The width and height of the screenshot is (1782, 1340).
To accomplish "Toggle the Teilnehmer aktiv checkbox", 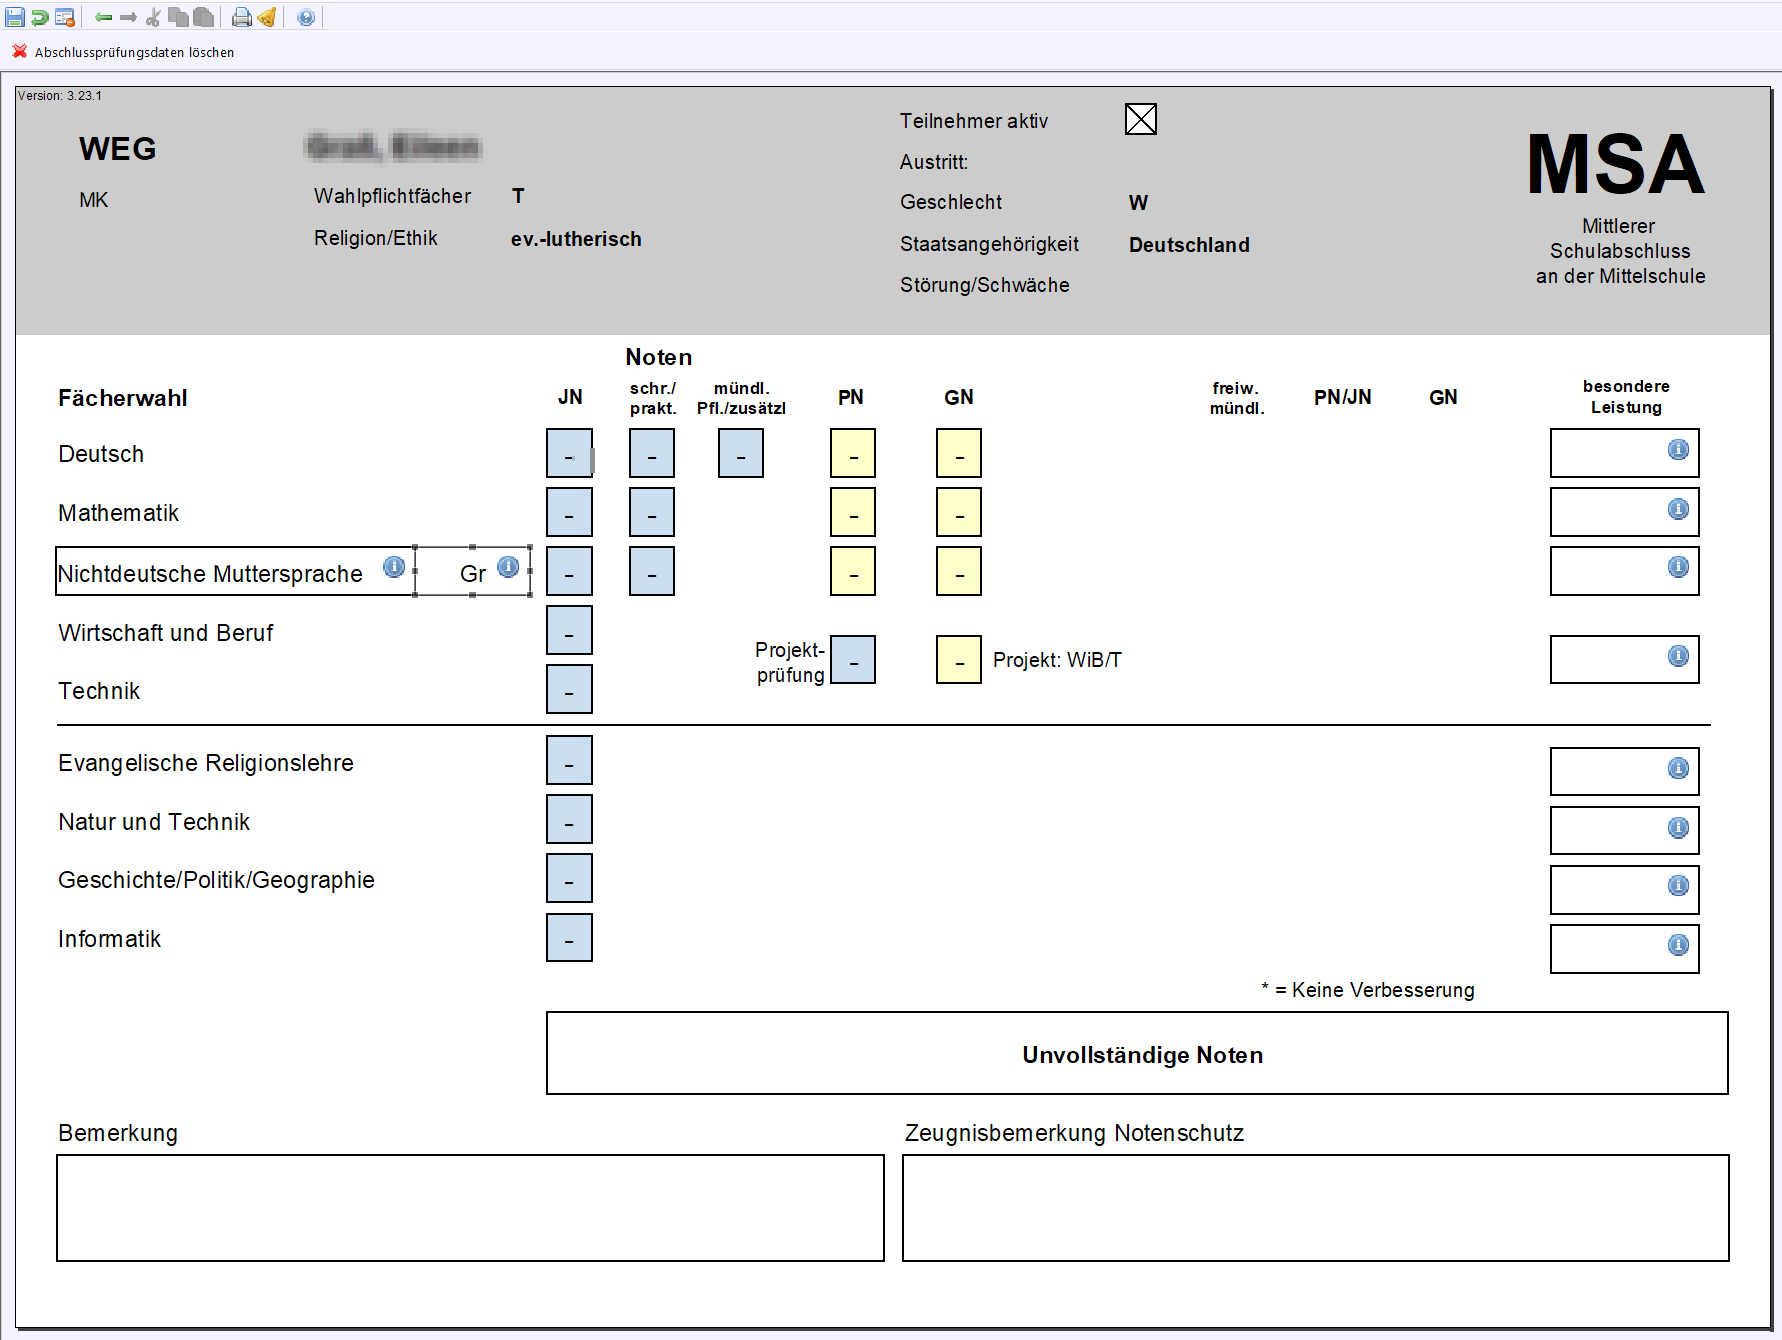I will (1141, 119).
